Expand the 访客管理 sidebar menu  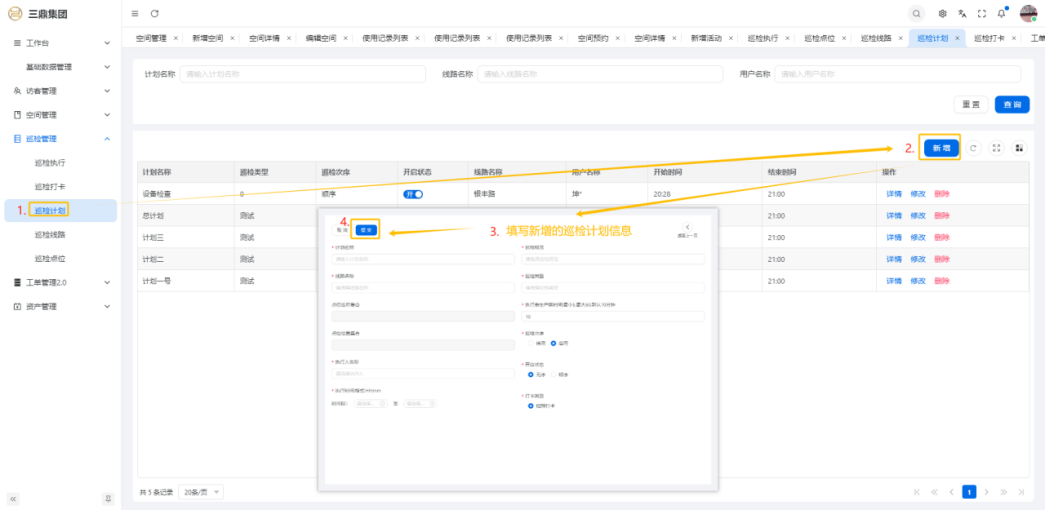[x=107, y=91]
